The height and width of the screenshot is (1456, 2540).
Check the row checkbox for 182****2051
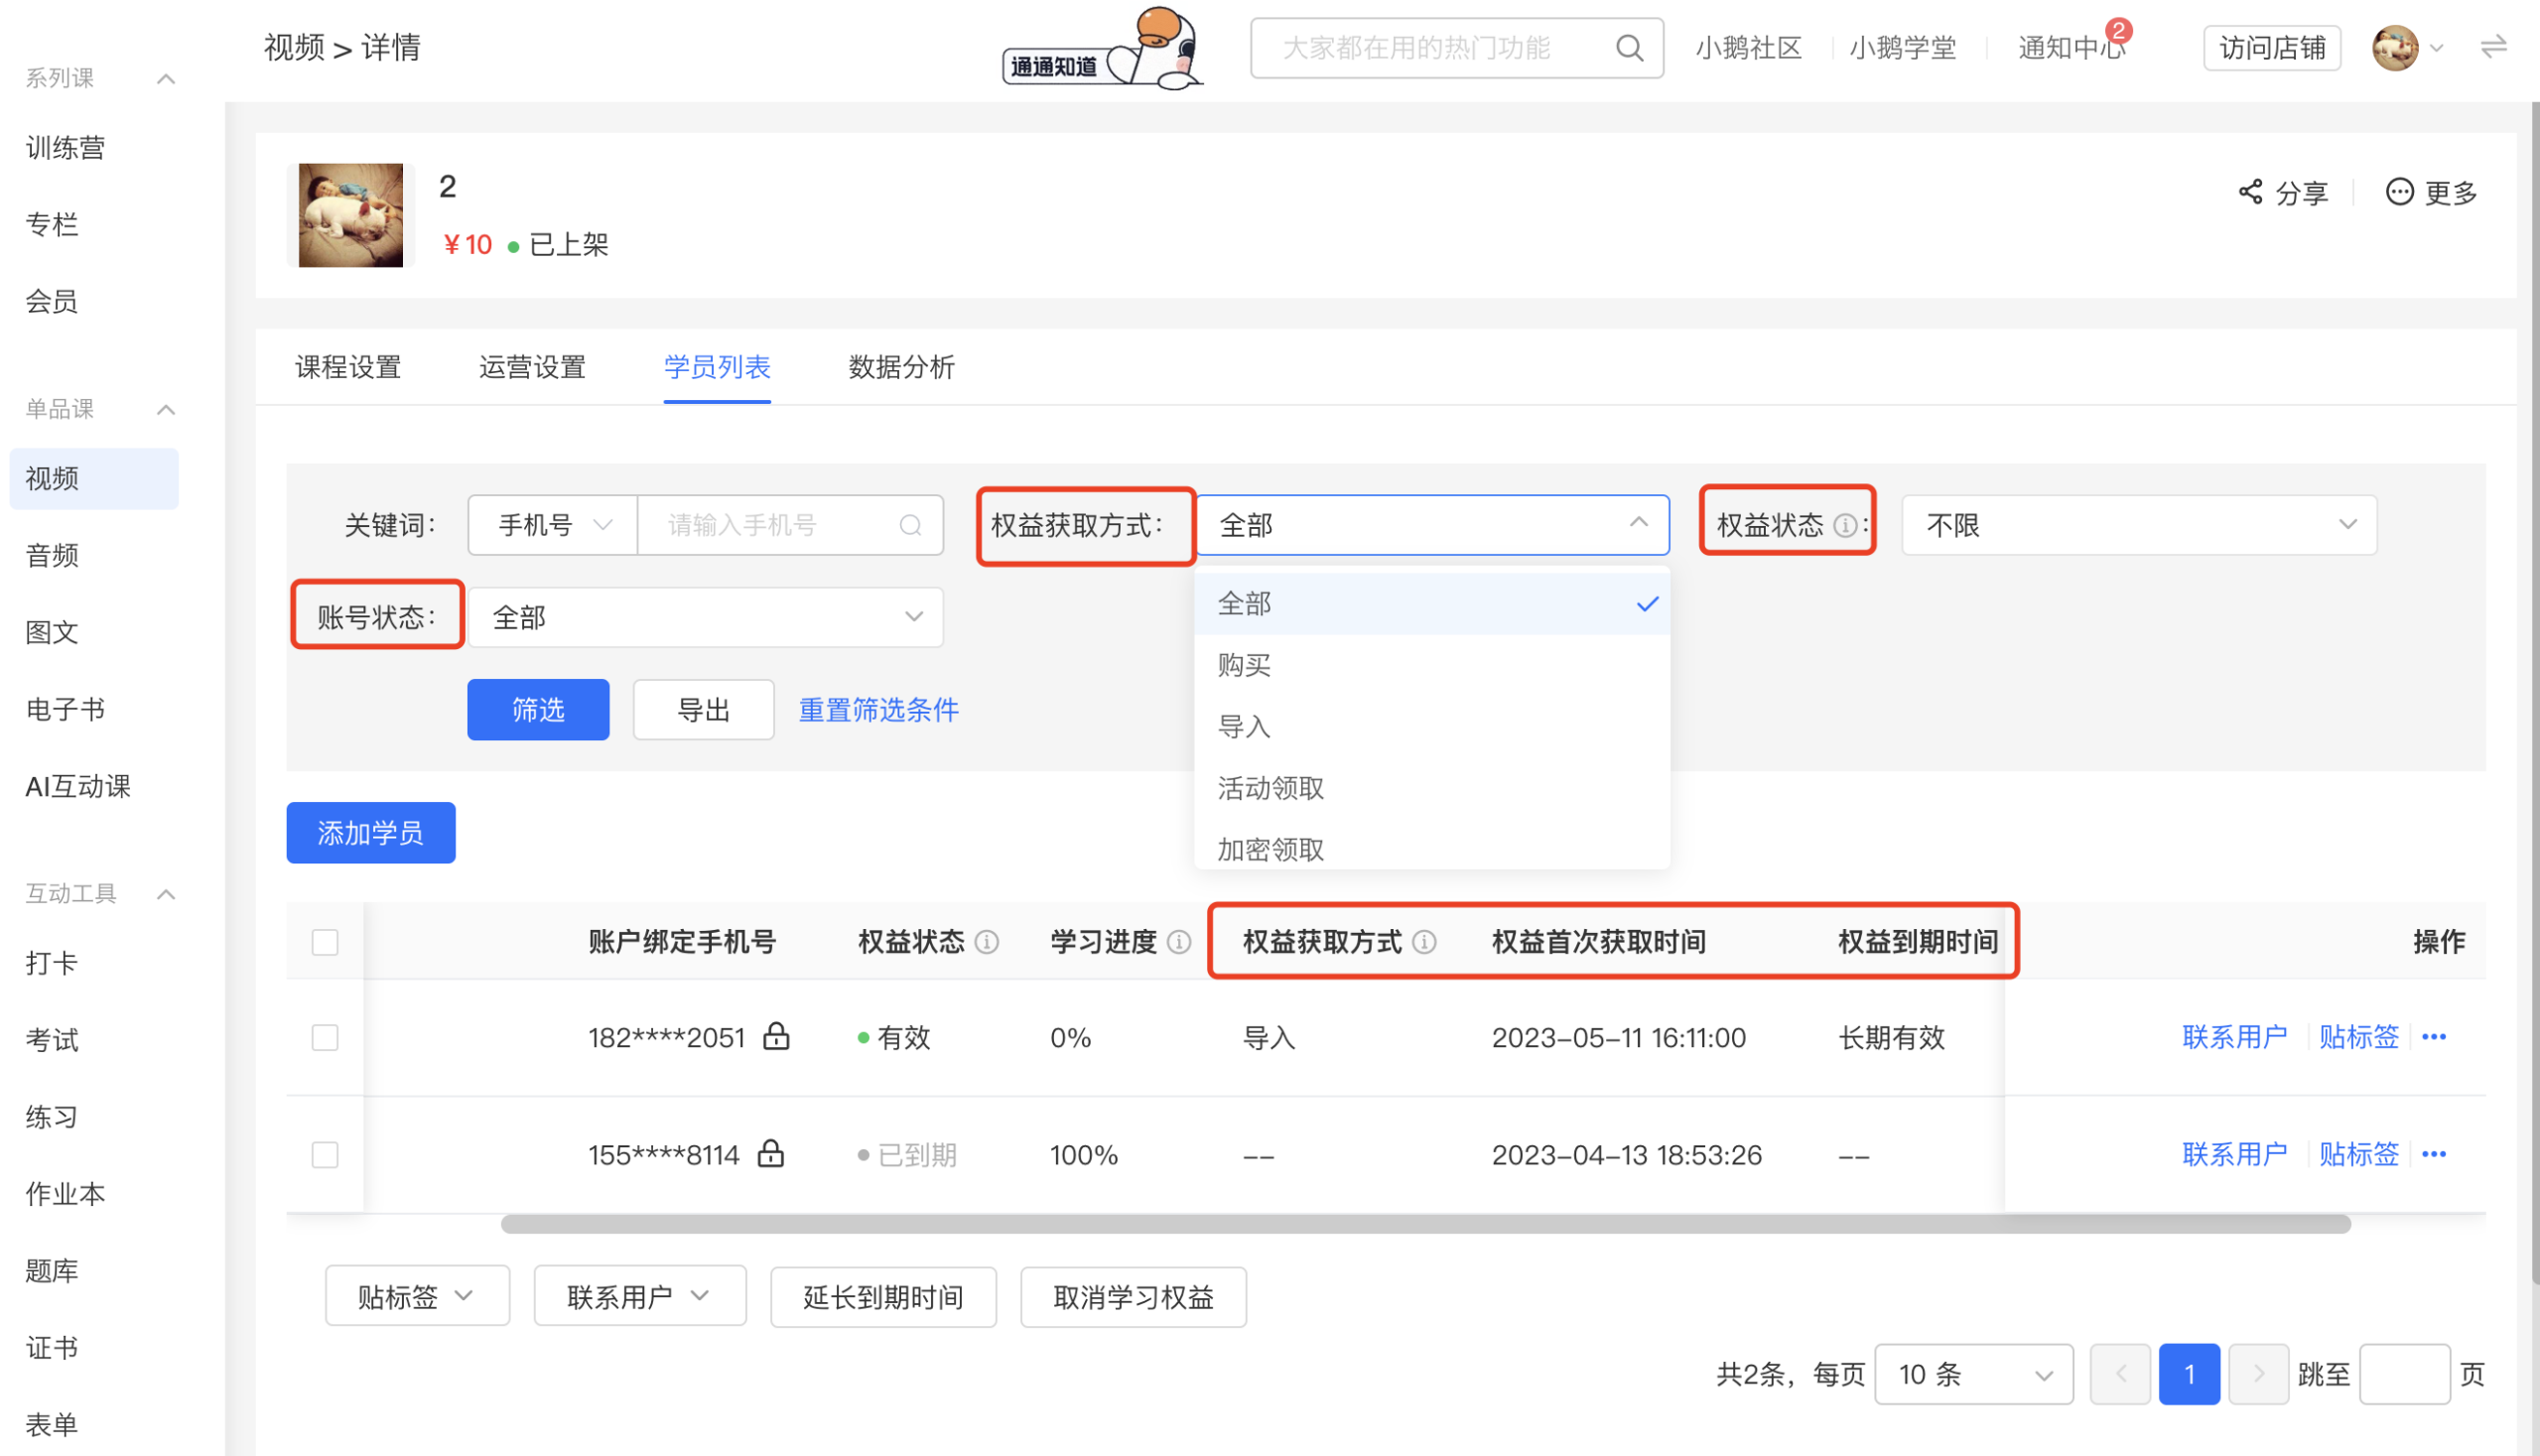(x=325, y=1037)
